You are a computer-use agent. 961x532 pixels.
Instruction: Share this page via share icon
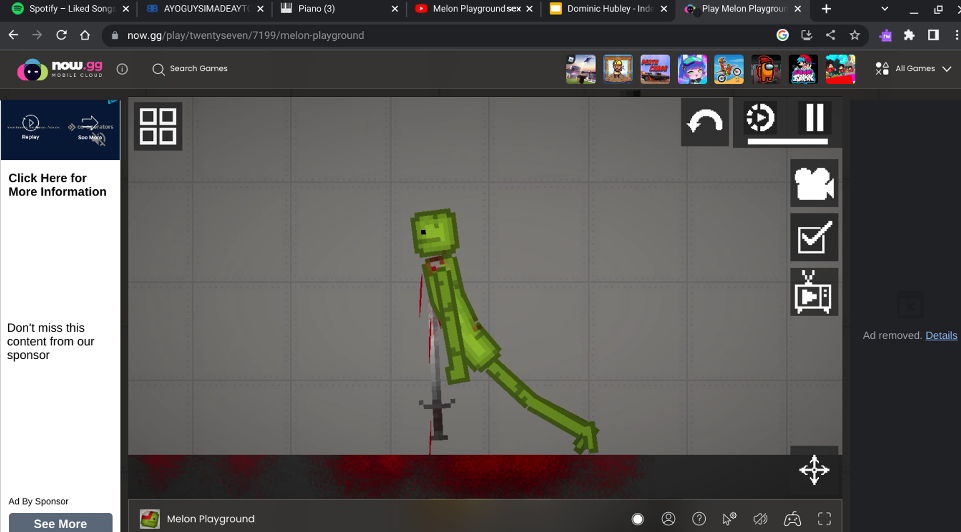pyautogui.click(x=830, y=35)
